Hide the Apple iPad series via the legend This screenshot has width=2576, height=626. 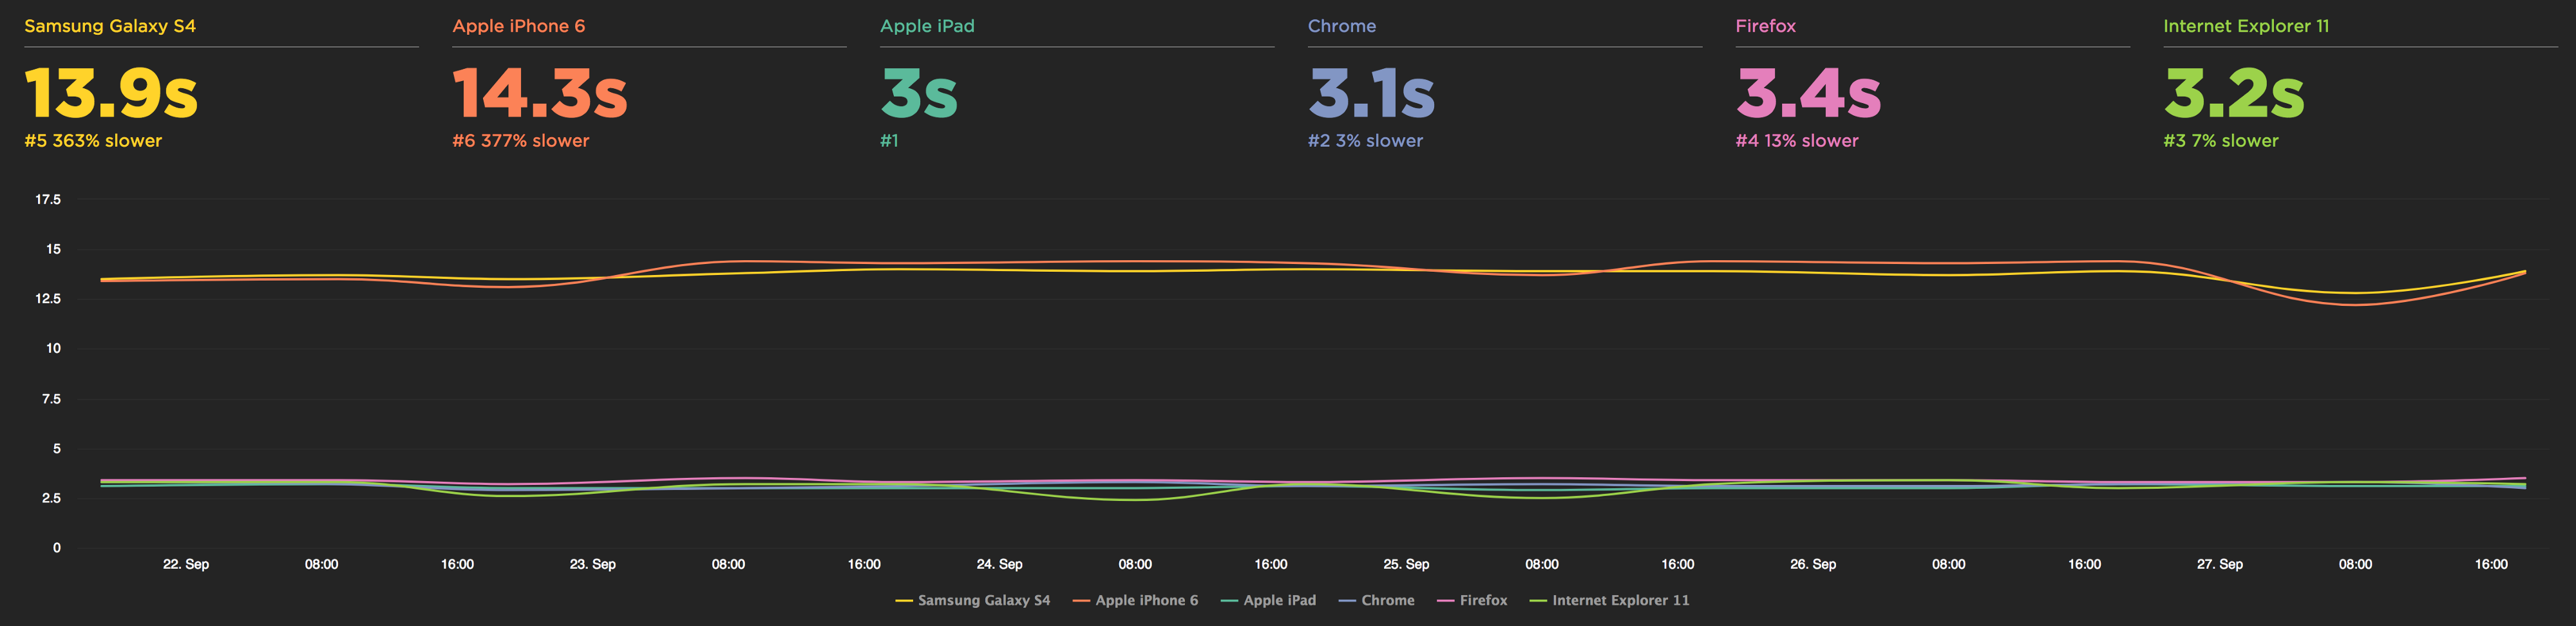(1281, 600)
